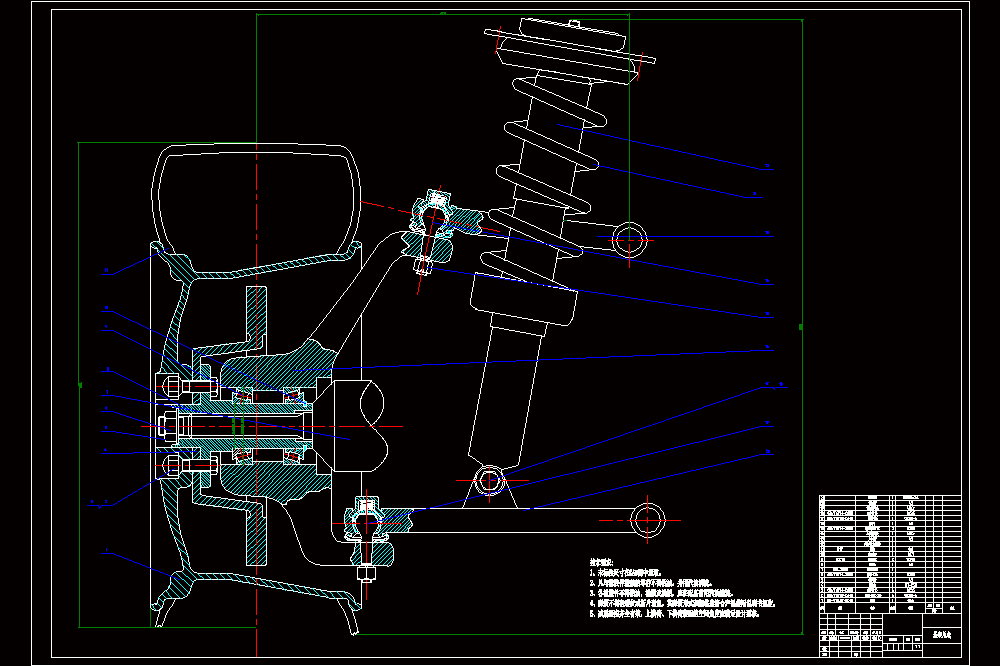Select the axle hub center nut
This screenshot has width=1000, height=666.
(x=168, y=426)
